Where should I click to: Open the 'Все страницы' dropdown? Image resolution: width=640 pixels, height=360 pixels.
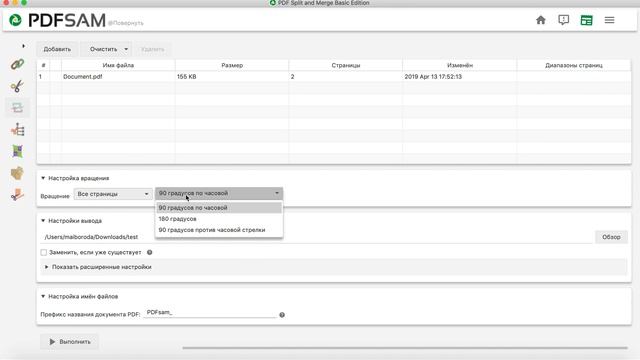pyautogui.click(x=113, y=194)
